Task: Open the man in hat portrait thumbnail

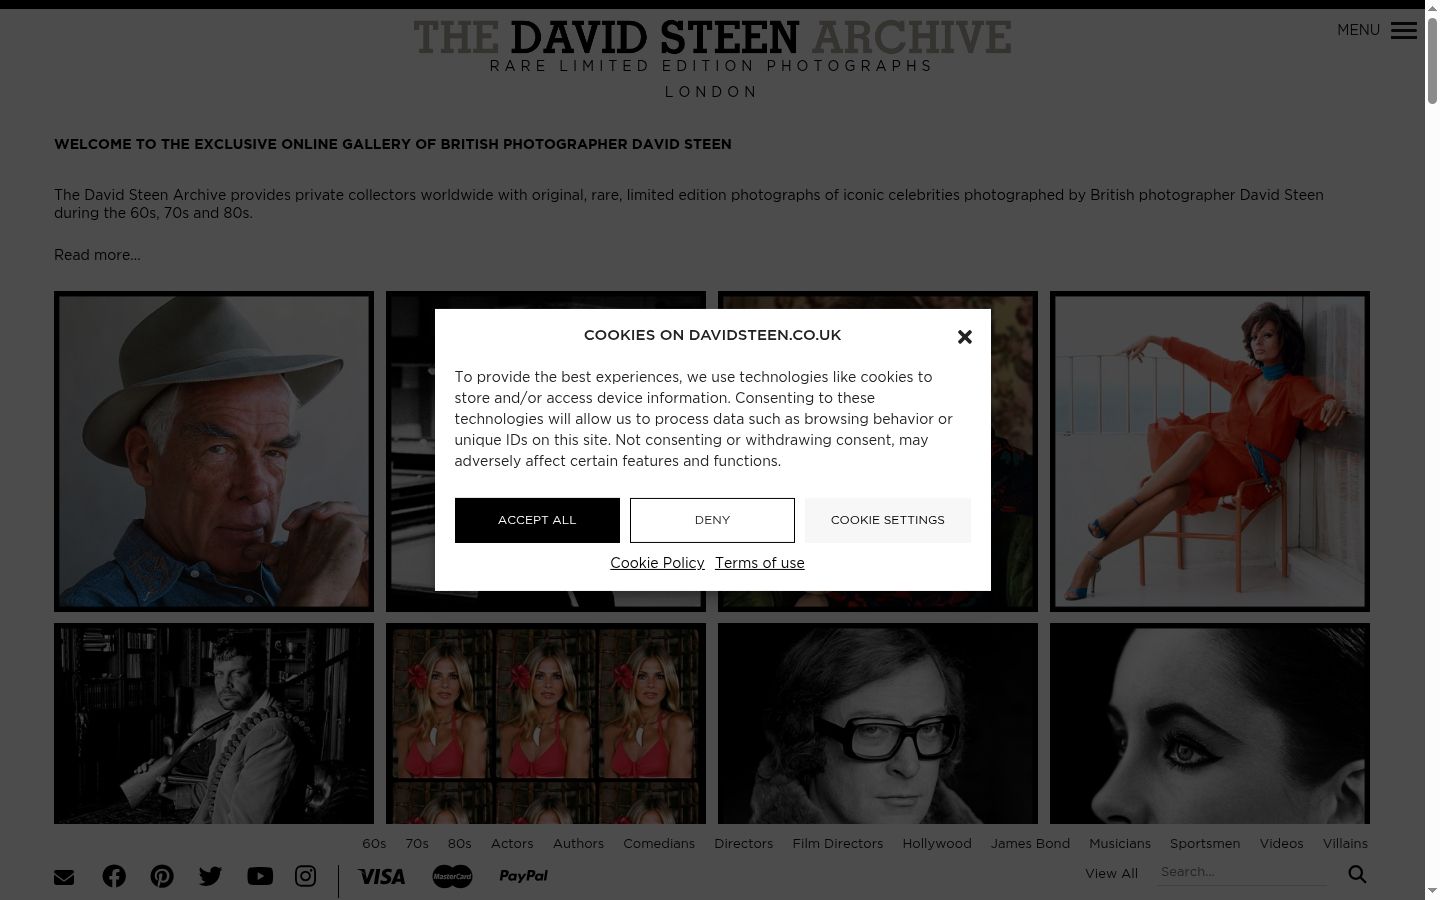Action: pos(214,451)
